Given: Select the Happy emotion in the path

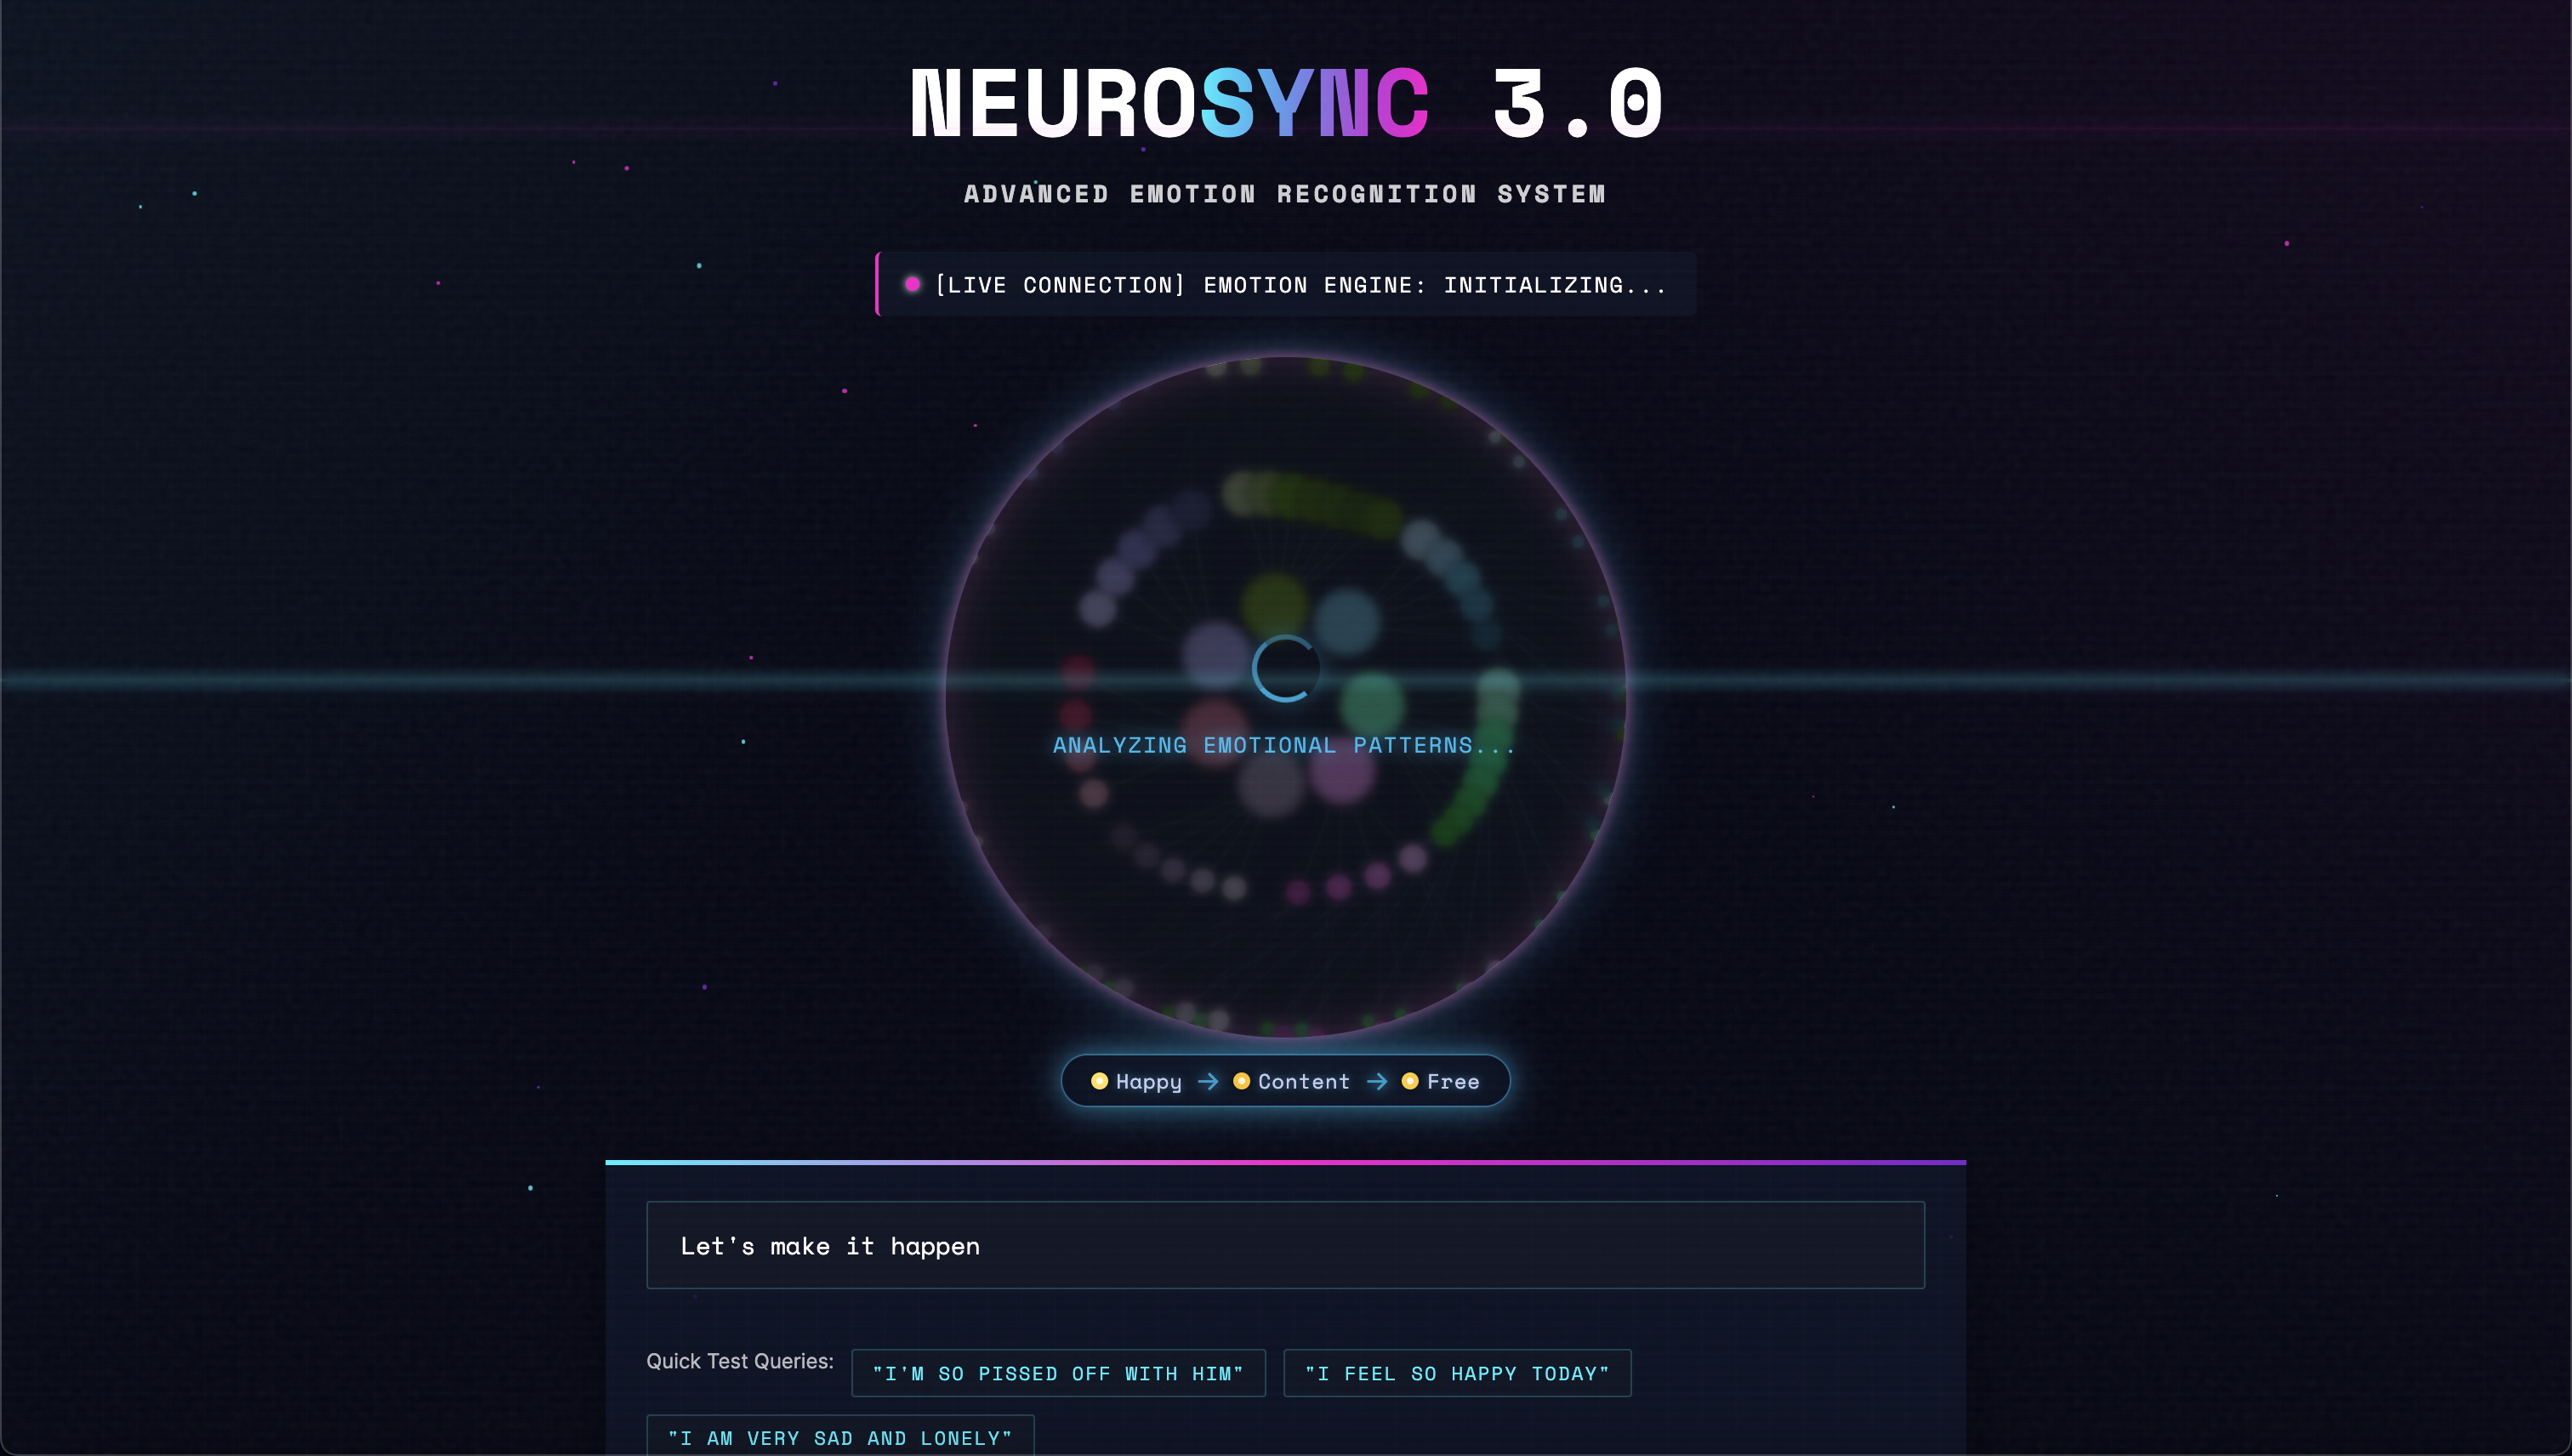Looking at the screenshot, I should (x=1148, y=1082).
